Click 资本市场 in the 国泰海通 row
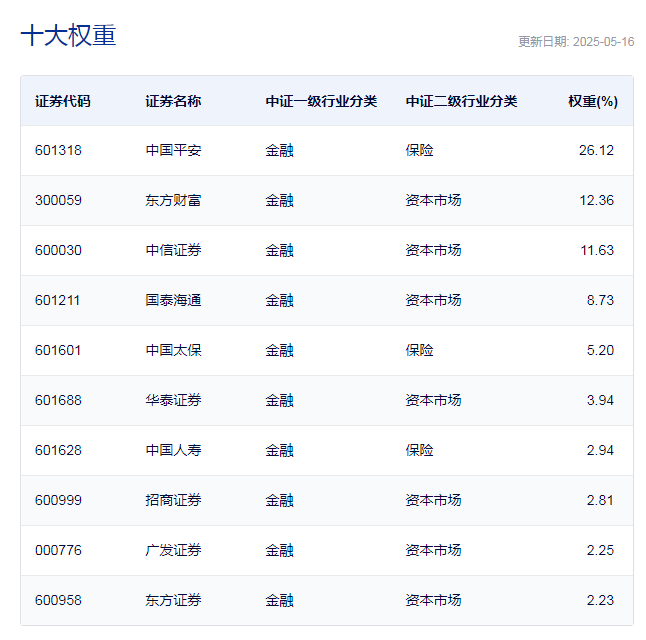 pyautogui.click(x=433, y=300)
